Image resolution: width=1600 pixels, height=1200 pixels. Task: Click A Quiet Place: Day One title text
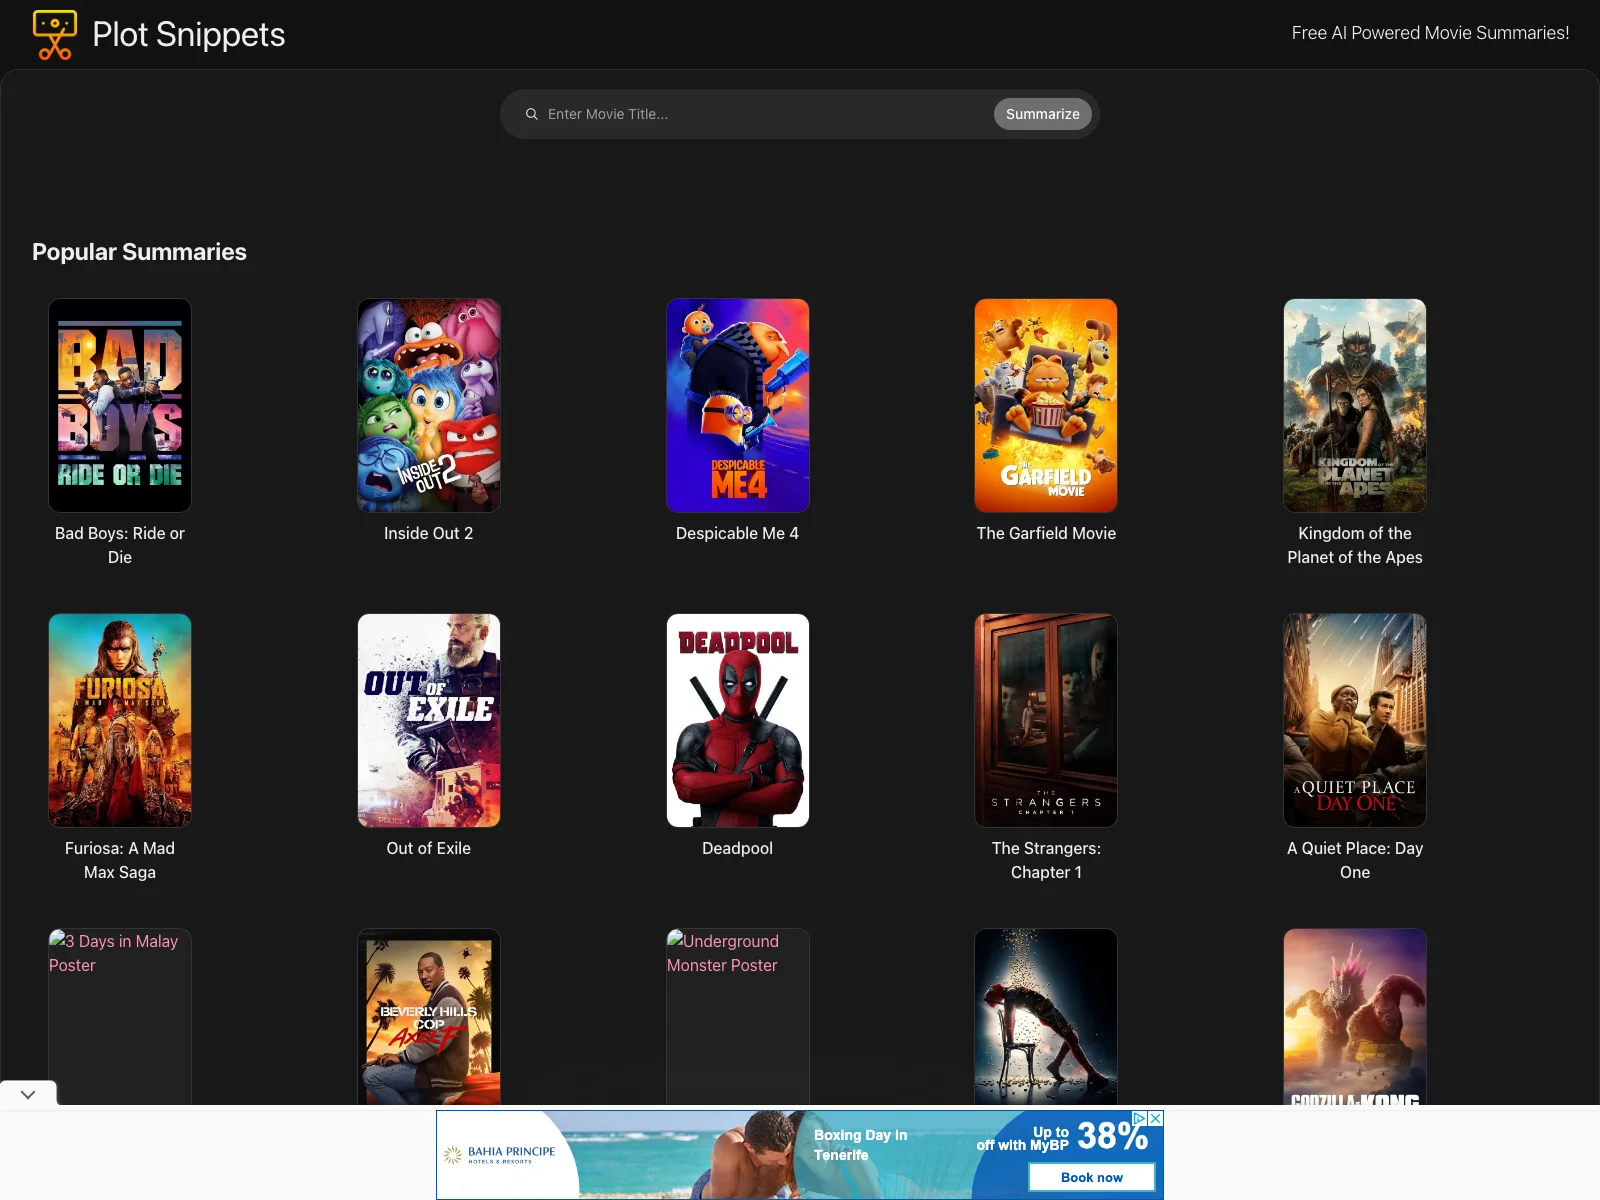pos(1355,860)
